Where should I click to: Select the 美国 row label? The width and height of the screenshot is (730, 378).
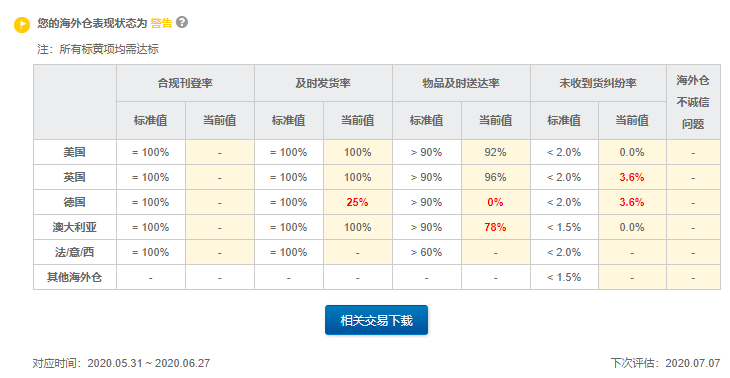tap(74, 152)
